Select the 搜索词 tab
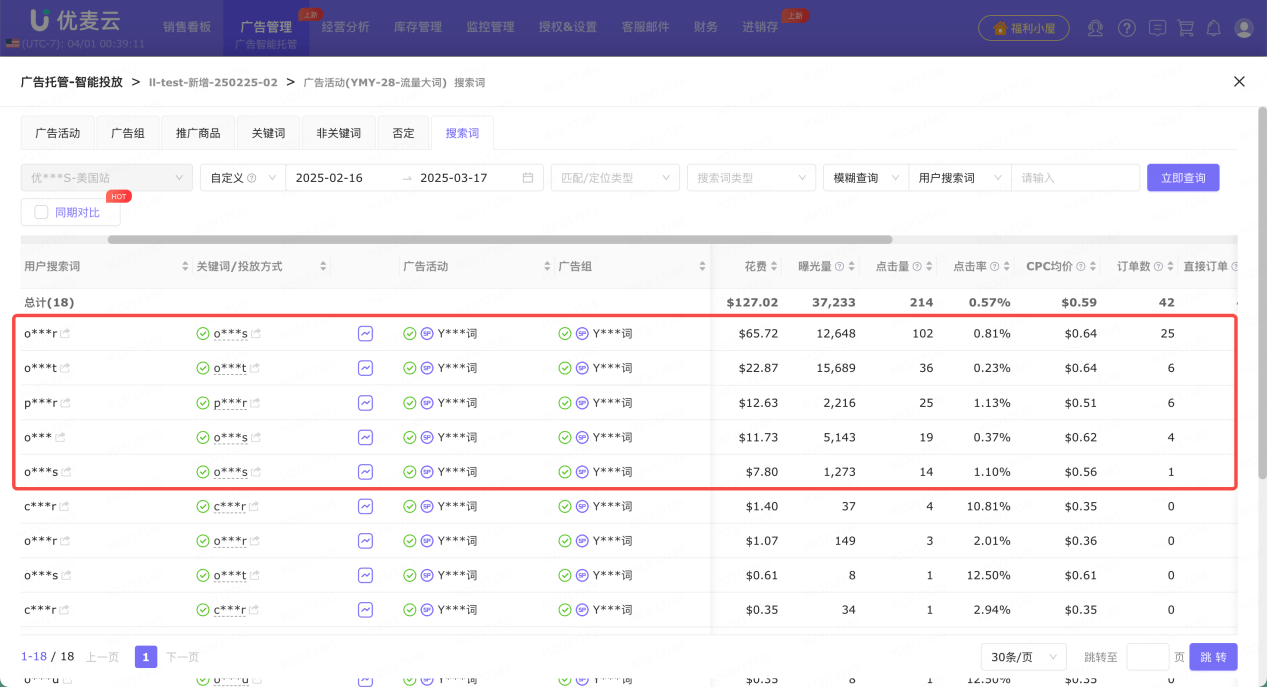The width and height of the screenshot is (1267, 687). tap(463, 133)
